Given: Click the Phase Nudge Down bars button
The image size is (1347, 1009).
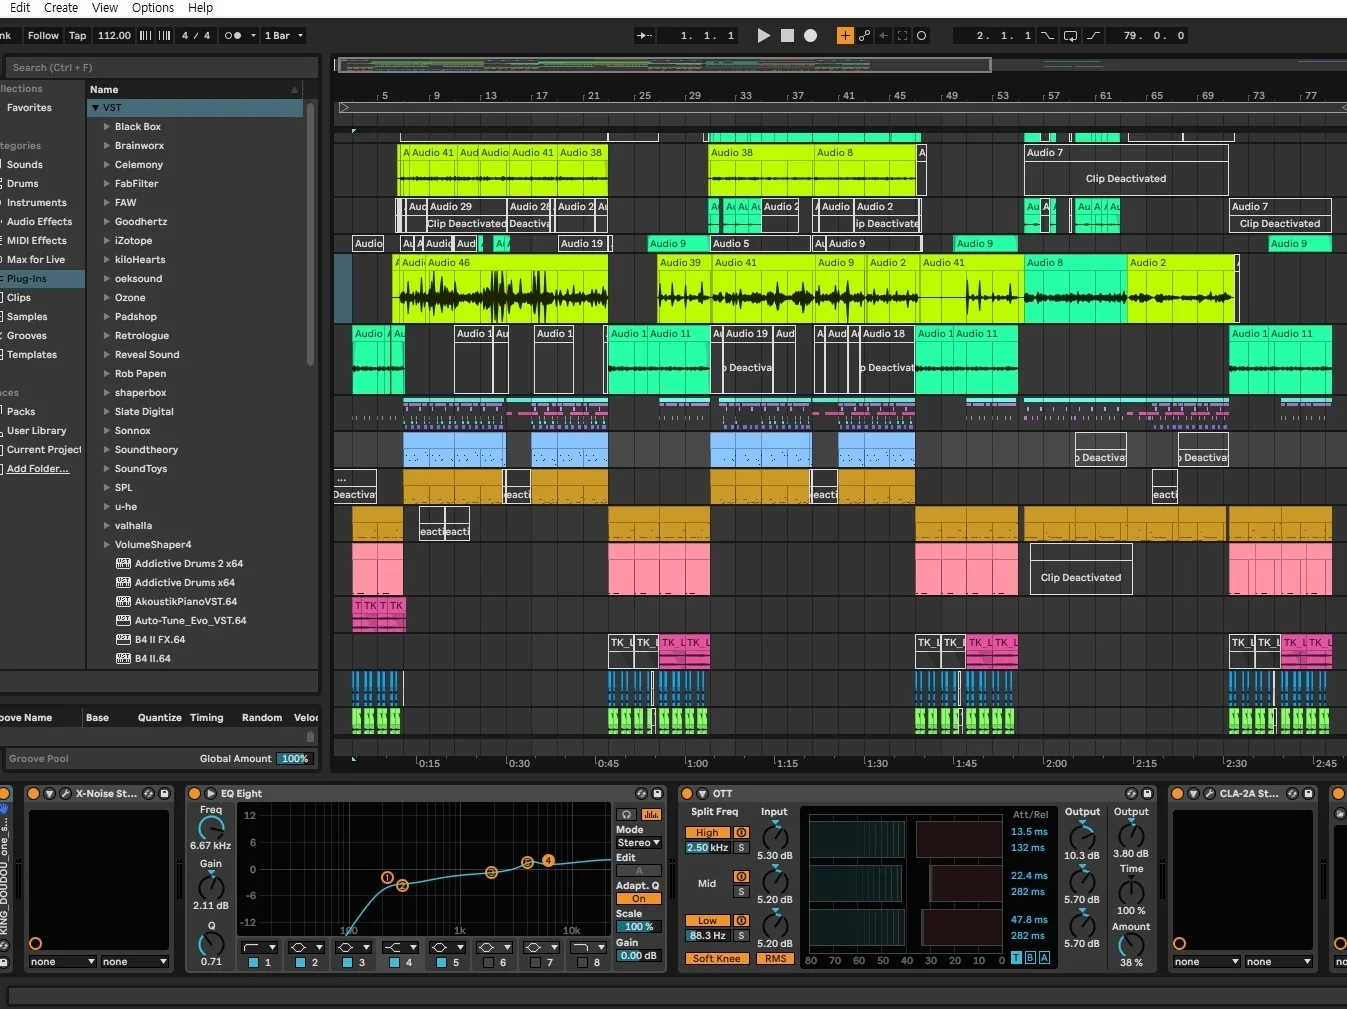Looking at the screenshot, I should (146, 35).
